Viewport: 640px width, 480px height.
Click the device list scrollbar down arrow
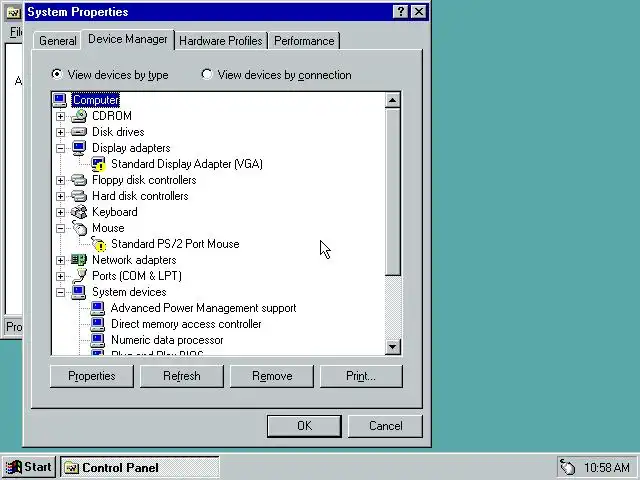(393, 347)
